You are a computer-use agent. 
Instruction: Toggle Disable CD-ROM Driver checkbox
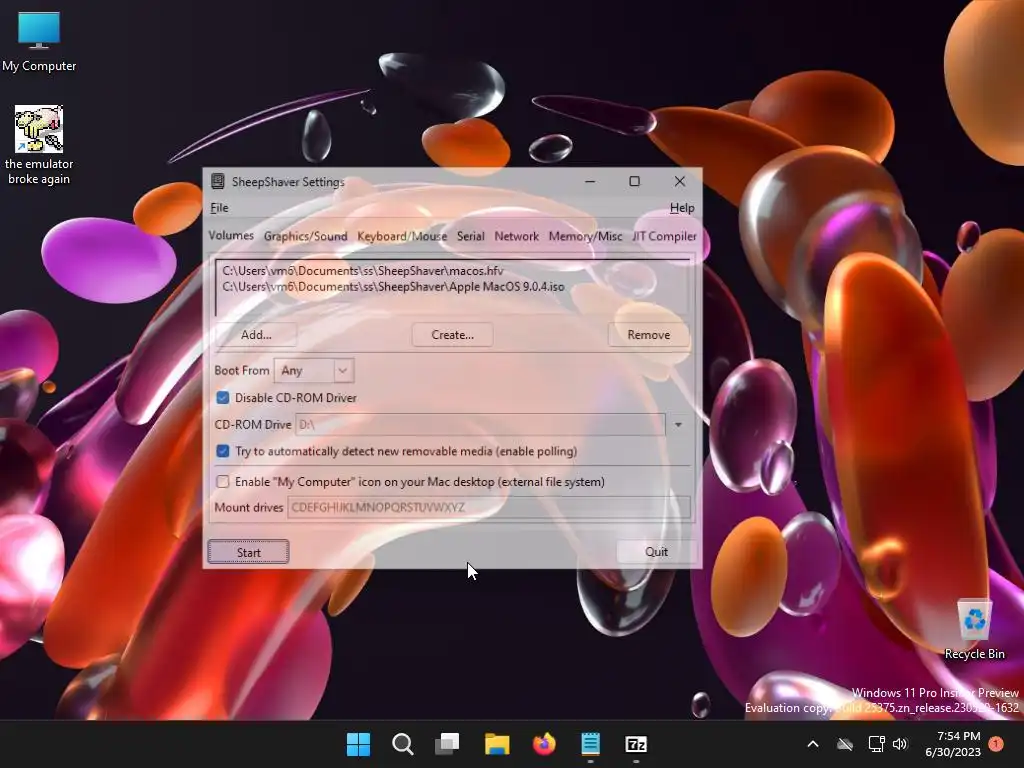pos(223,398)
